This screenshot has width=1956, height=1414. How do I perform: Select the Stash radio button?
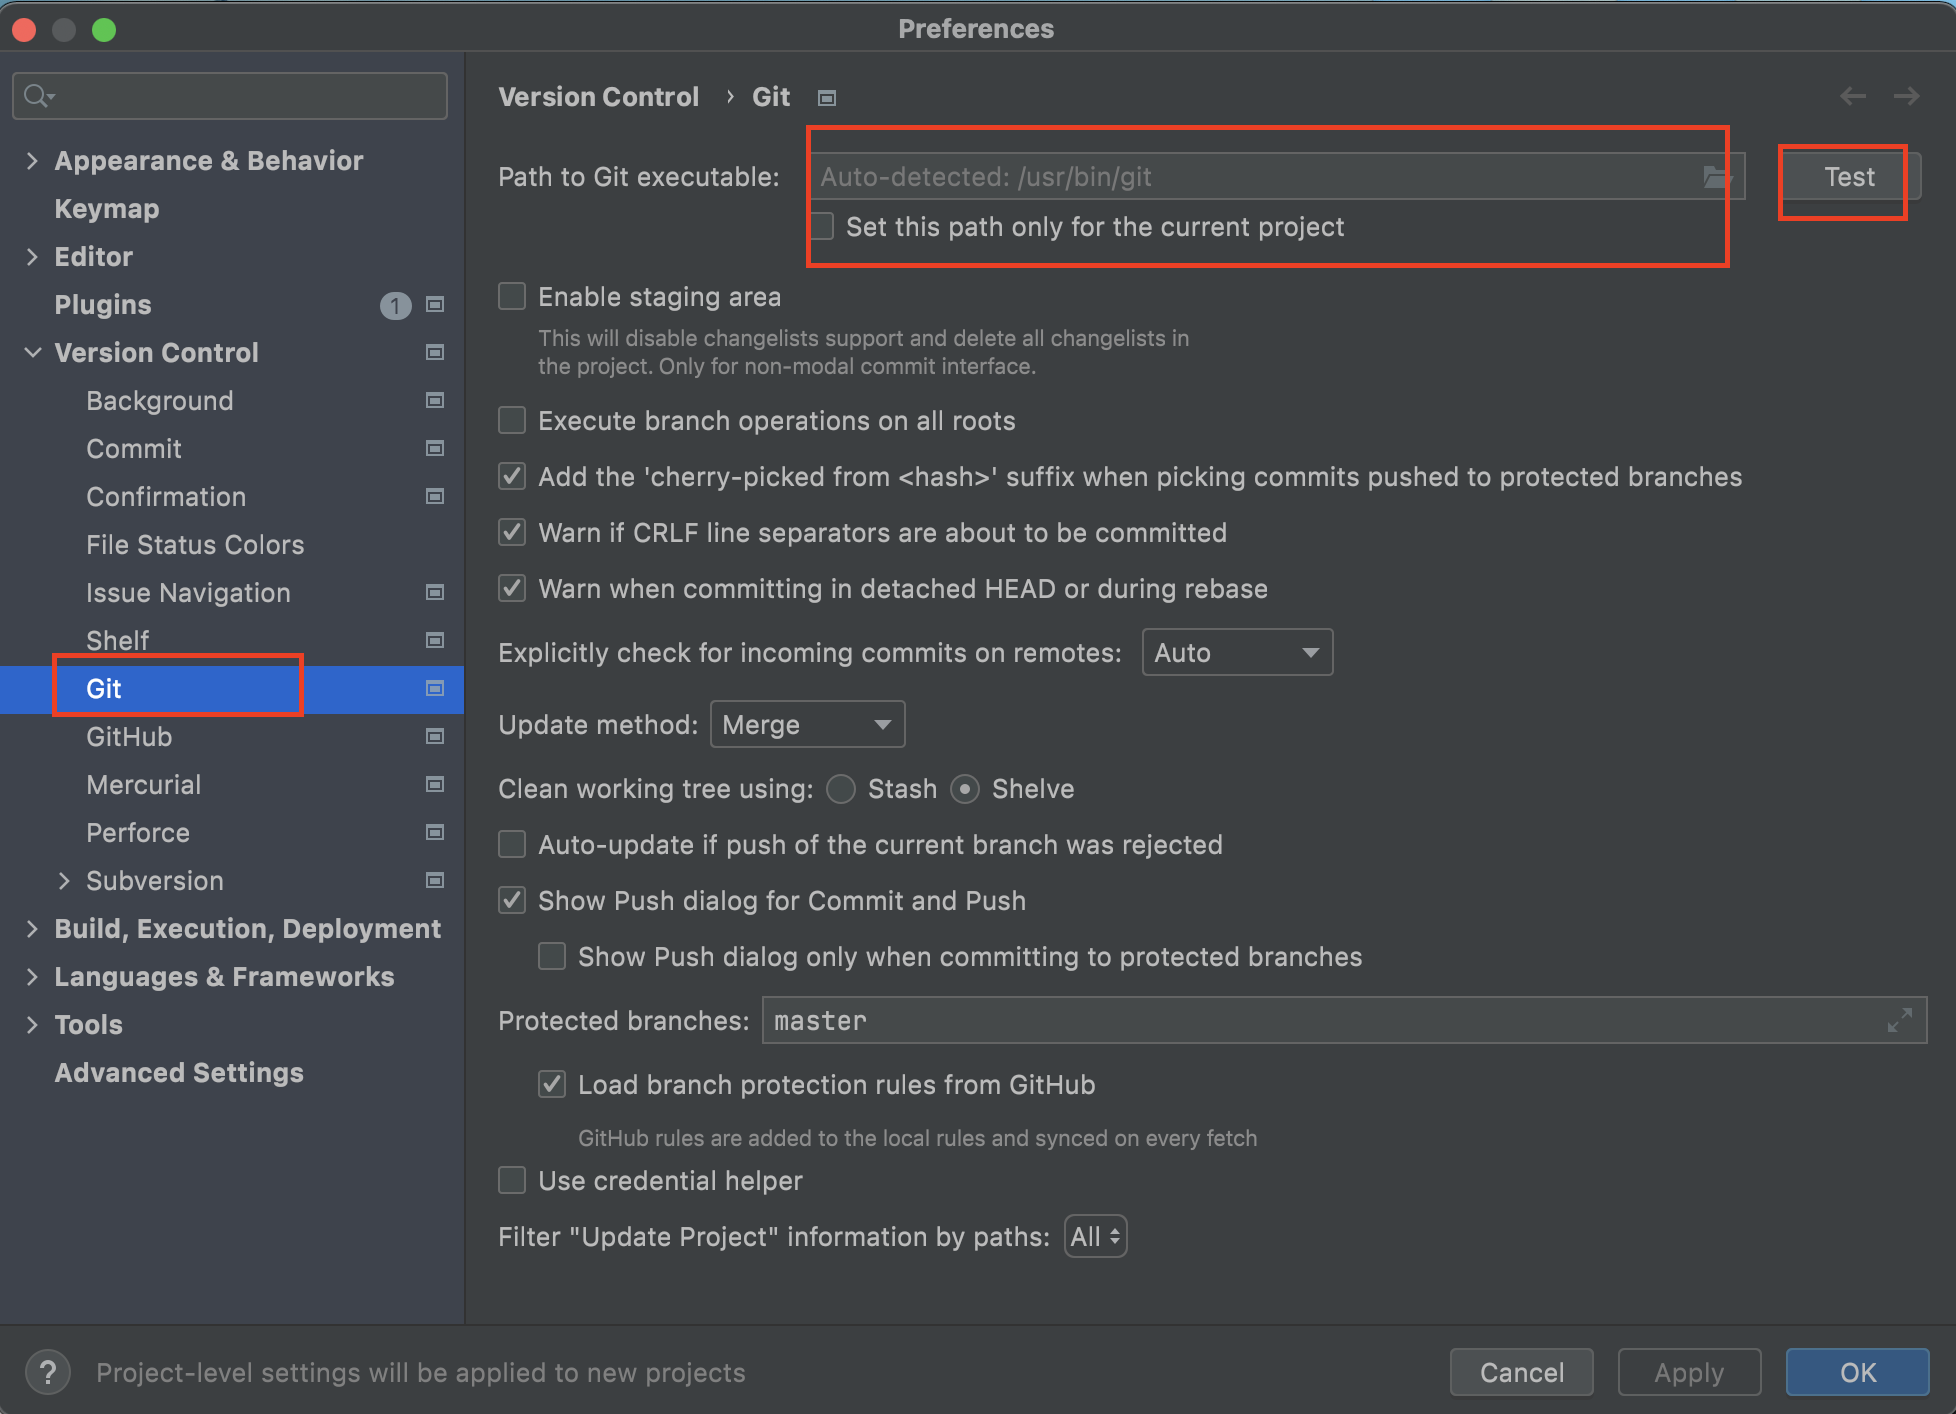[842, 789]
